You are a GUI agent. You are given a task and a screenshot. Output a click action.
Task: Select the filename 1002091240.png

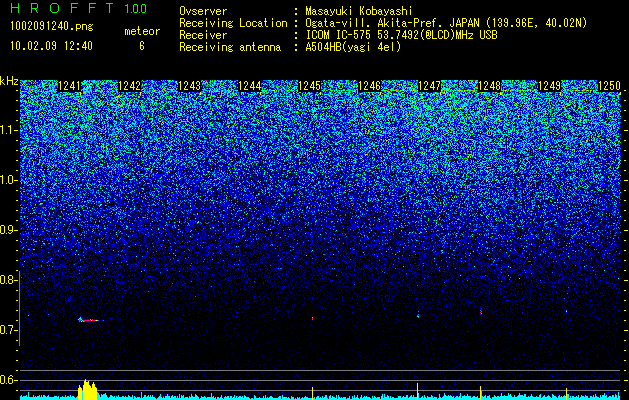point(52,27)
